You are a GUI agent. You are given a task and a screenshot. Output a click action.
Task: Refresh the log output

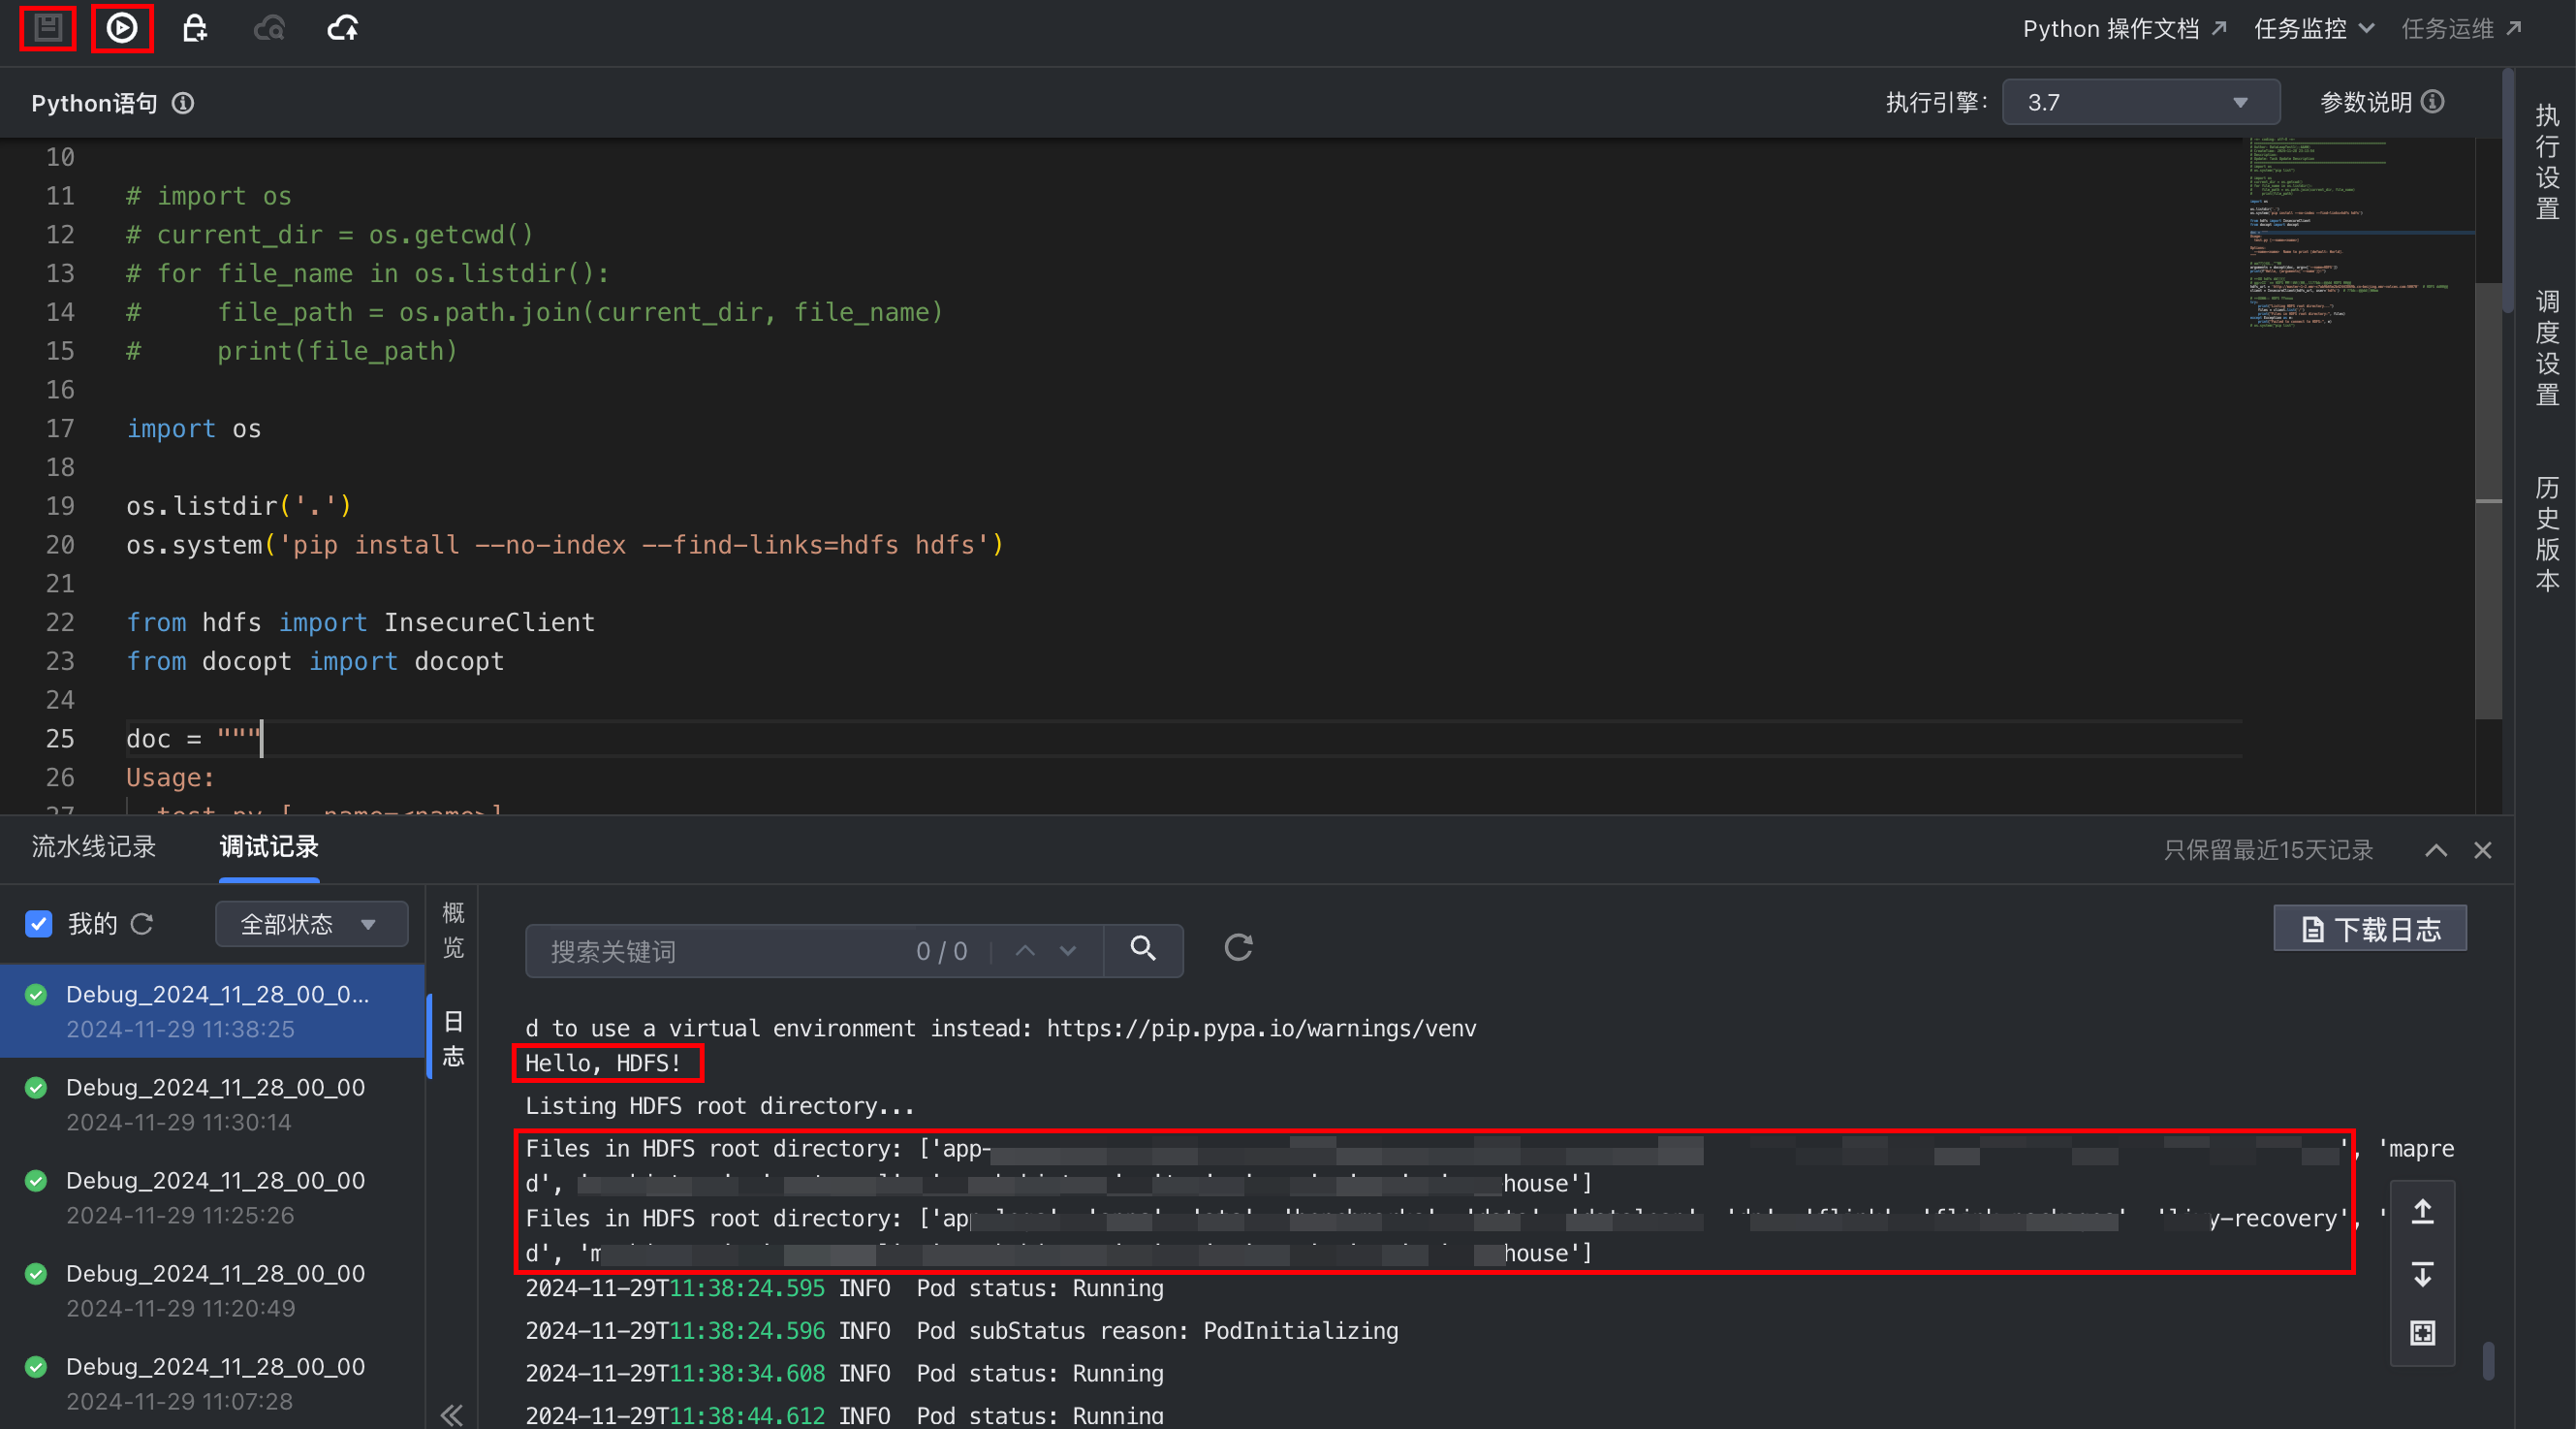click(1238, 947)
